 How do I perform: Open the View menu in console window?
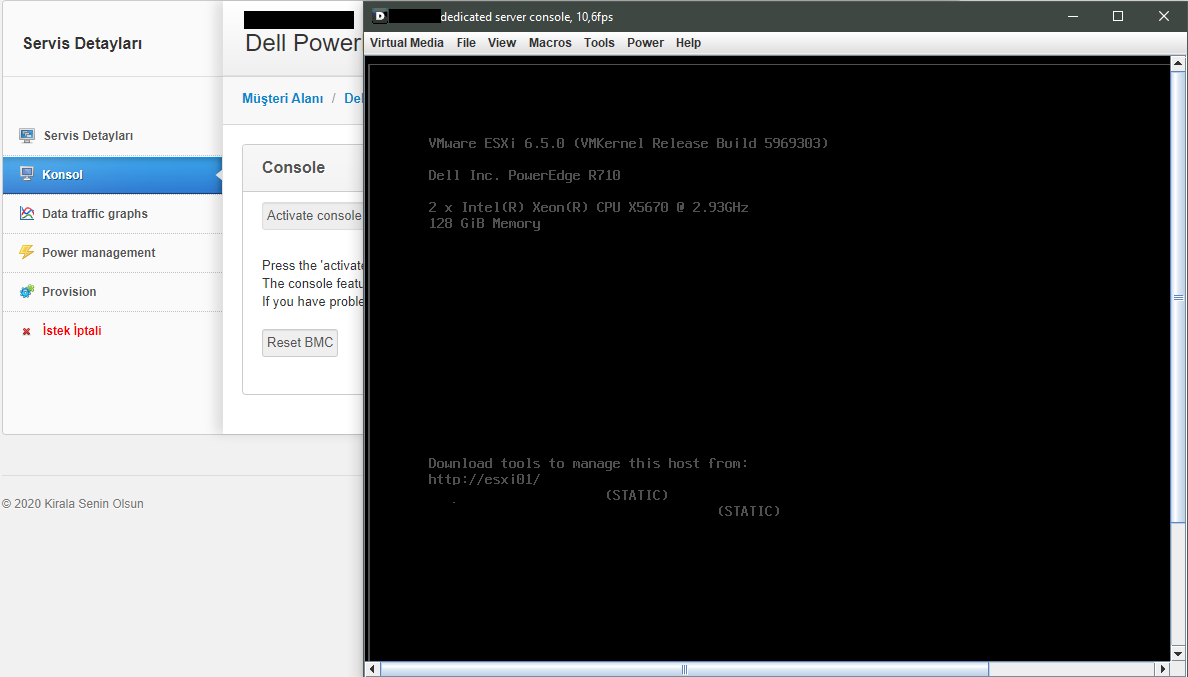[502, 43]
